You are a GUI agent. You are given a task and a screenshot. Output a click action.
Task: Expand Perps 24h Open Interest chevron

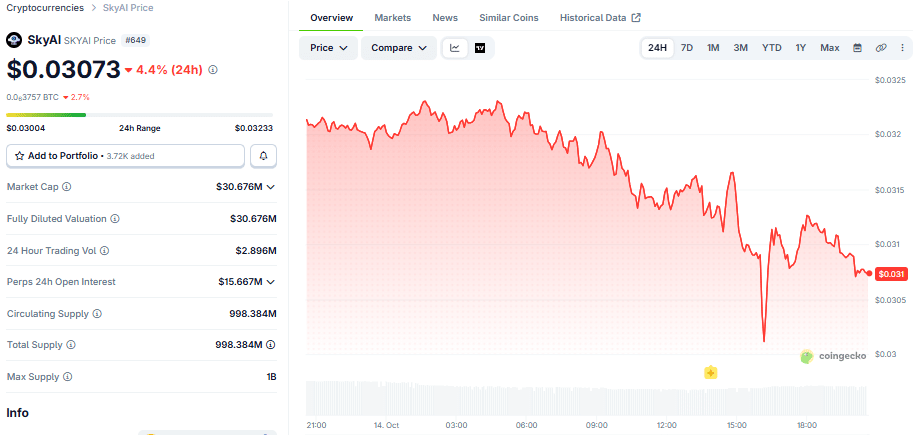(x=271, y=282)
